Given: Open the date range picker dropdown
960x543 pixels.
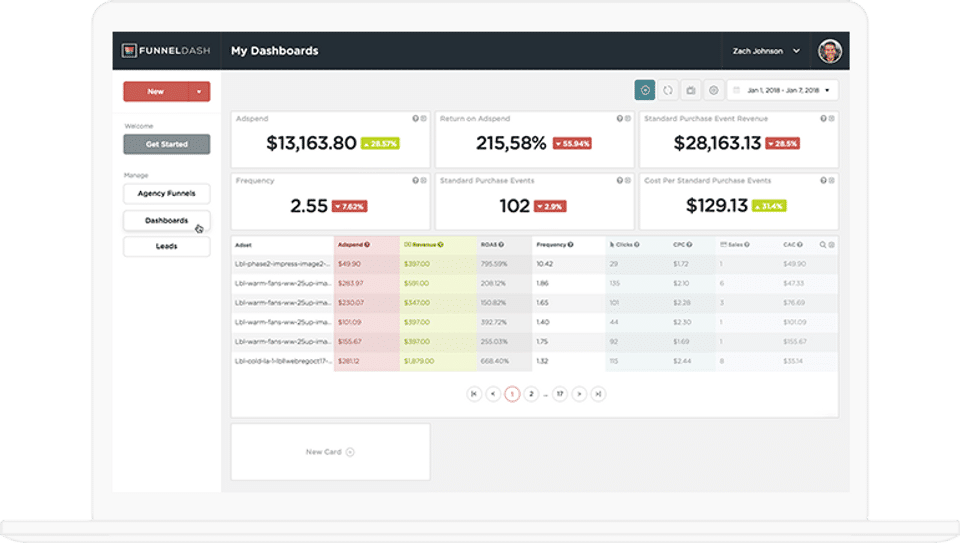Looking at the screenshot, I should click(x=782, y=90).
